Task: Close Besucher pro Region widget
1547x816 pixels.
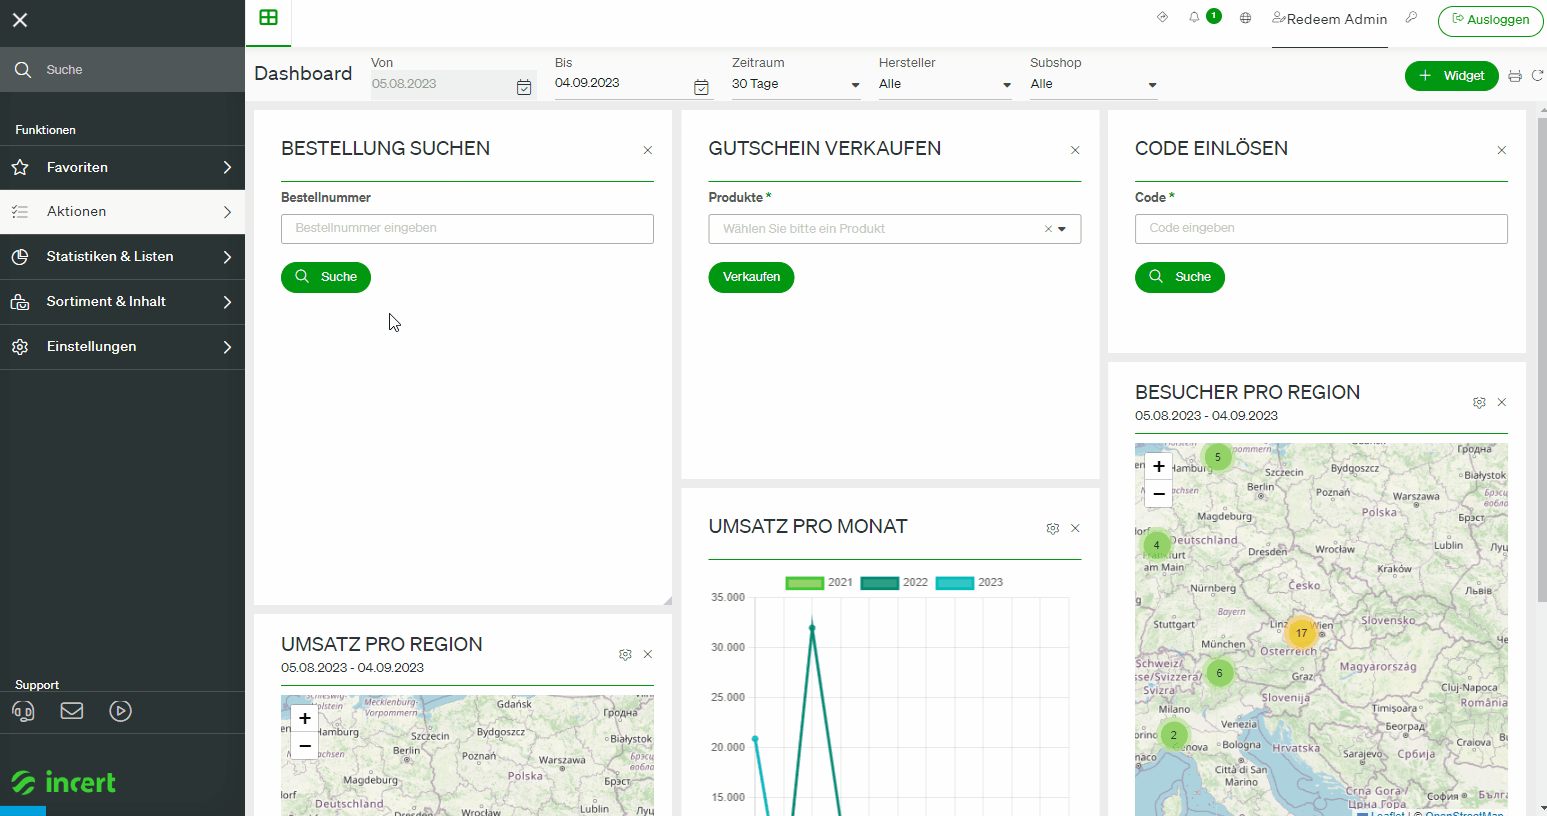Action: tap(1502, 403)
